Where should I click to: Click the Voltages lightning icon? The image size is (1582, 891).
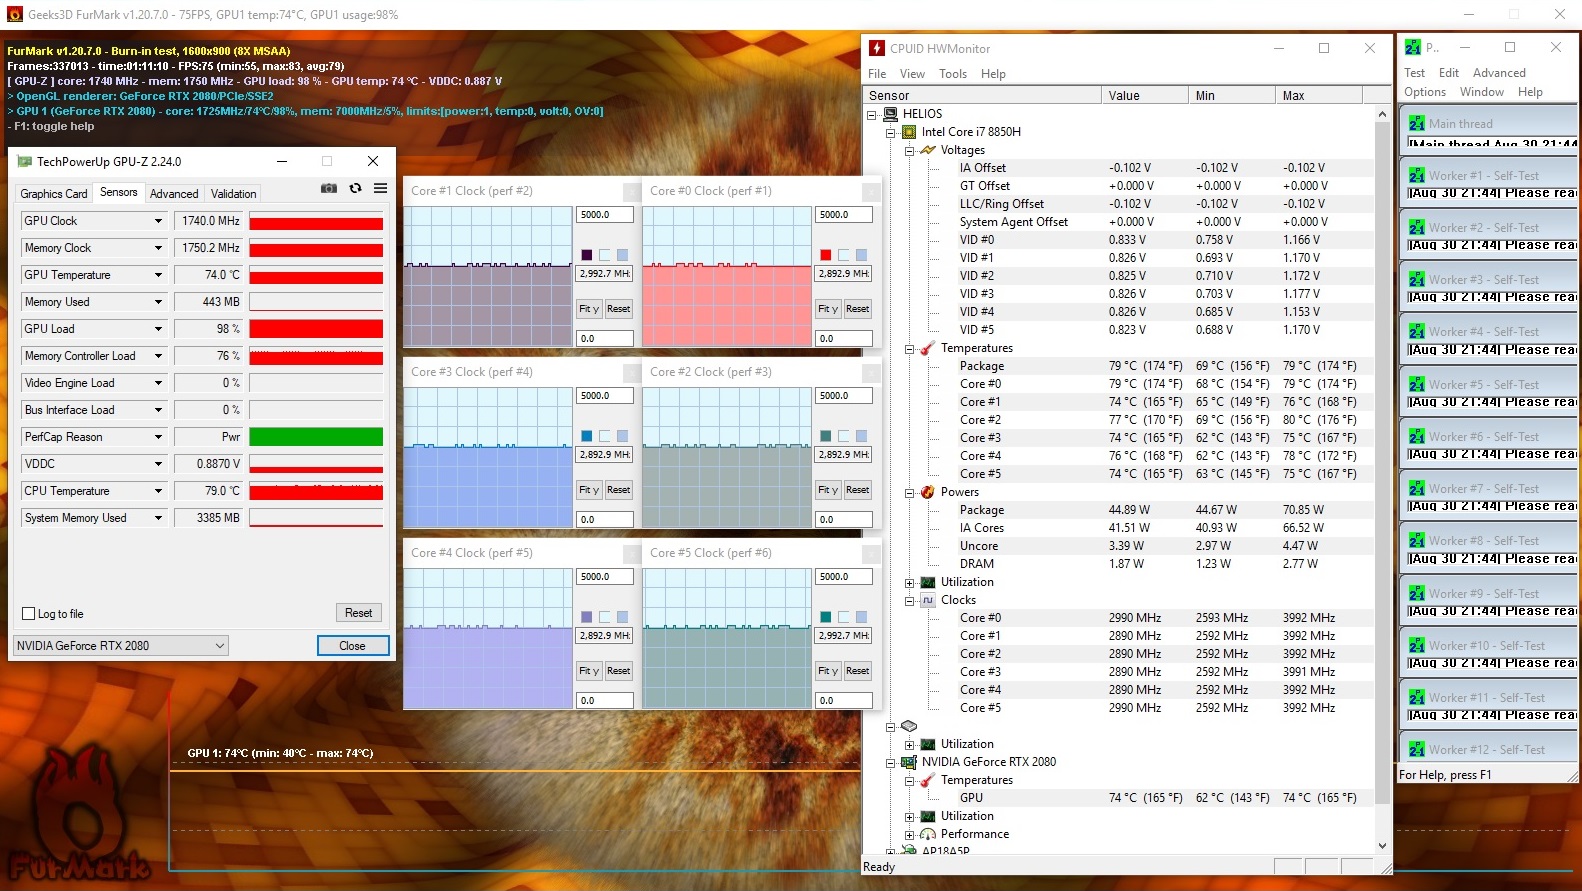tap(928, 150)
